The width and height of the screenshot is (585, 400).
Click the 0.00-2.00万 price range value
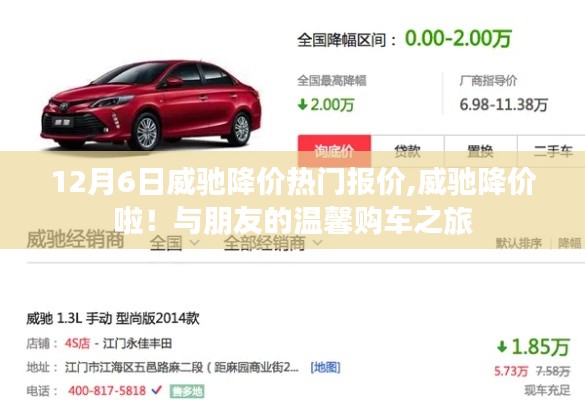tap(458, 39)
